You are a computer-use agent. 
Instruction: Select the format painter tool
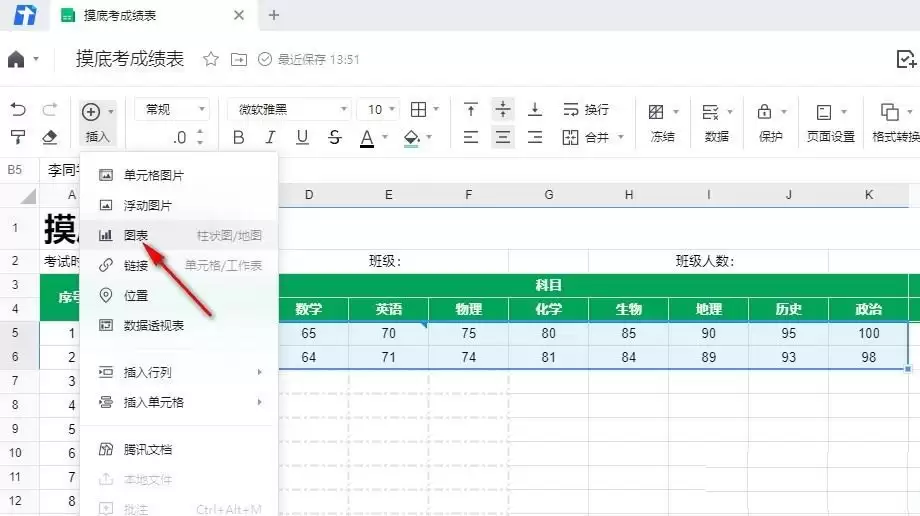17,137
